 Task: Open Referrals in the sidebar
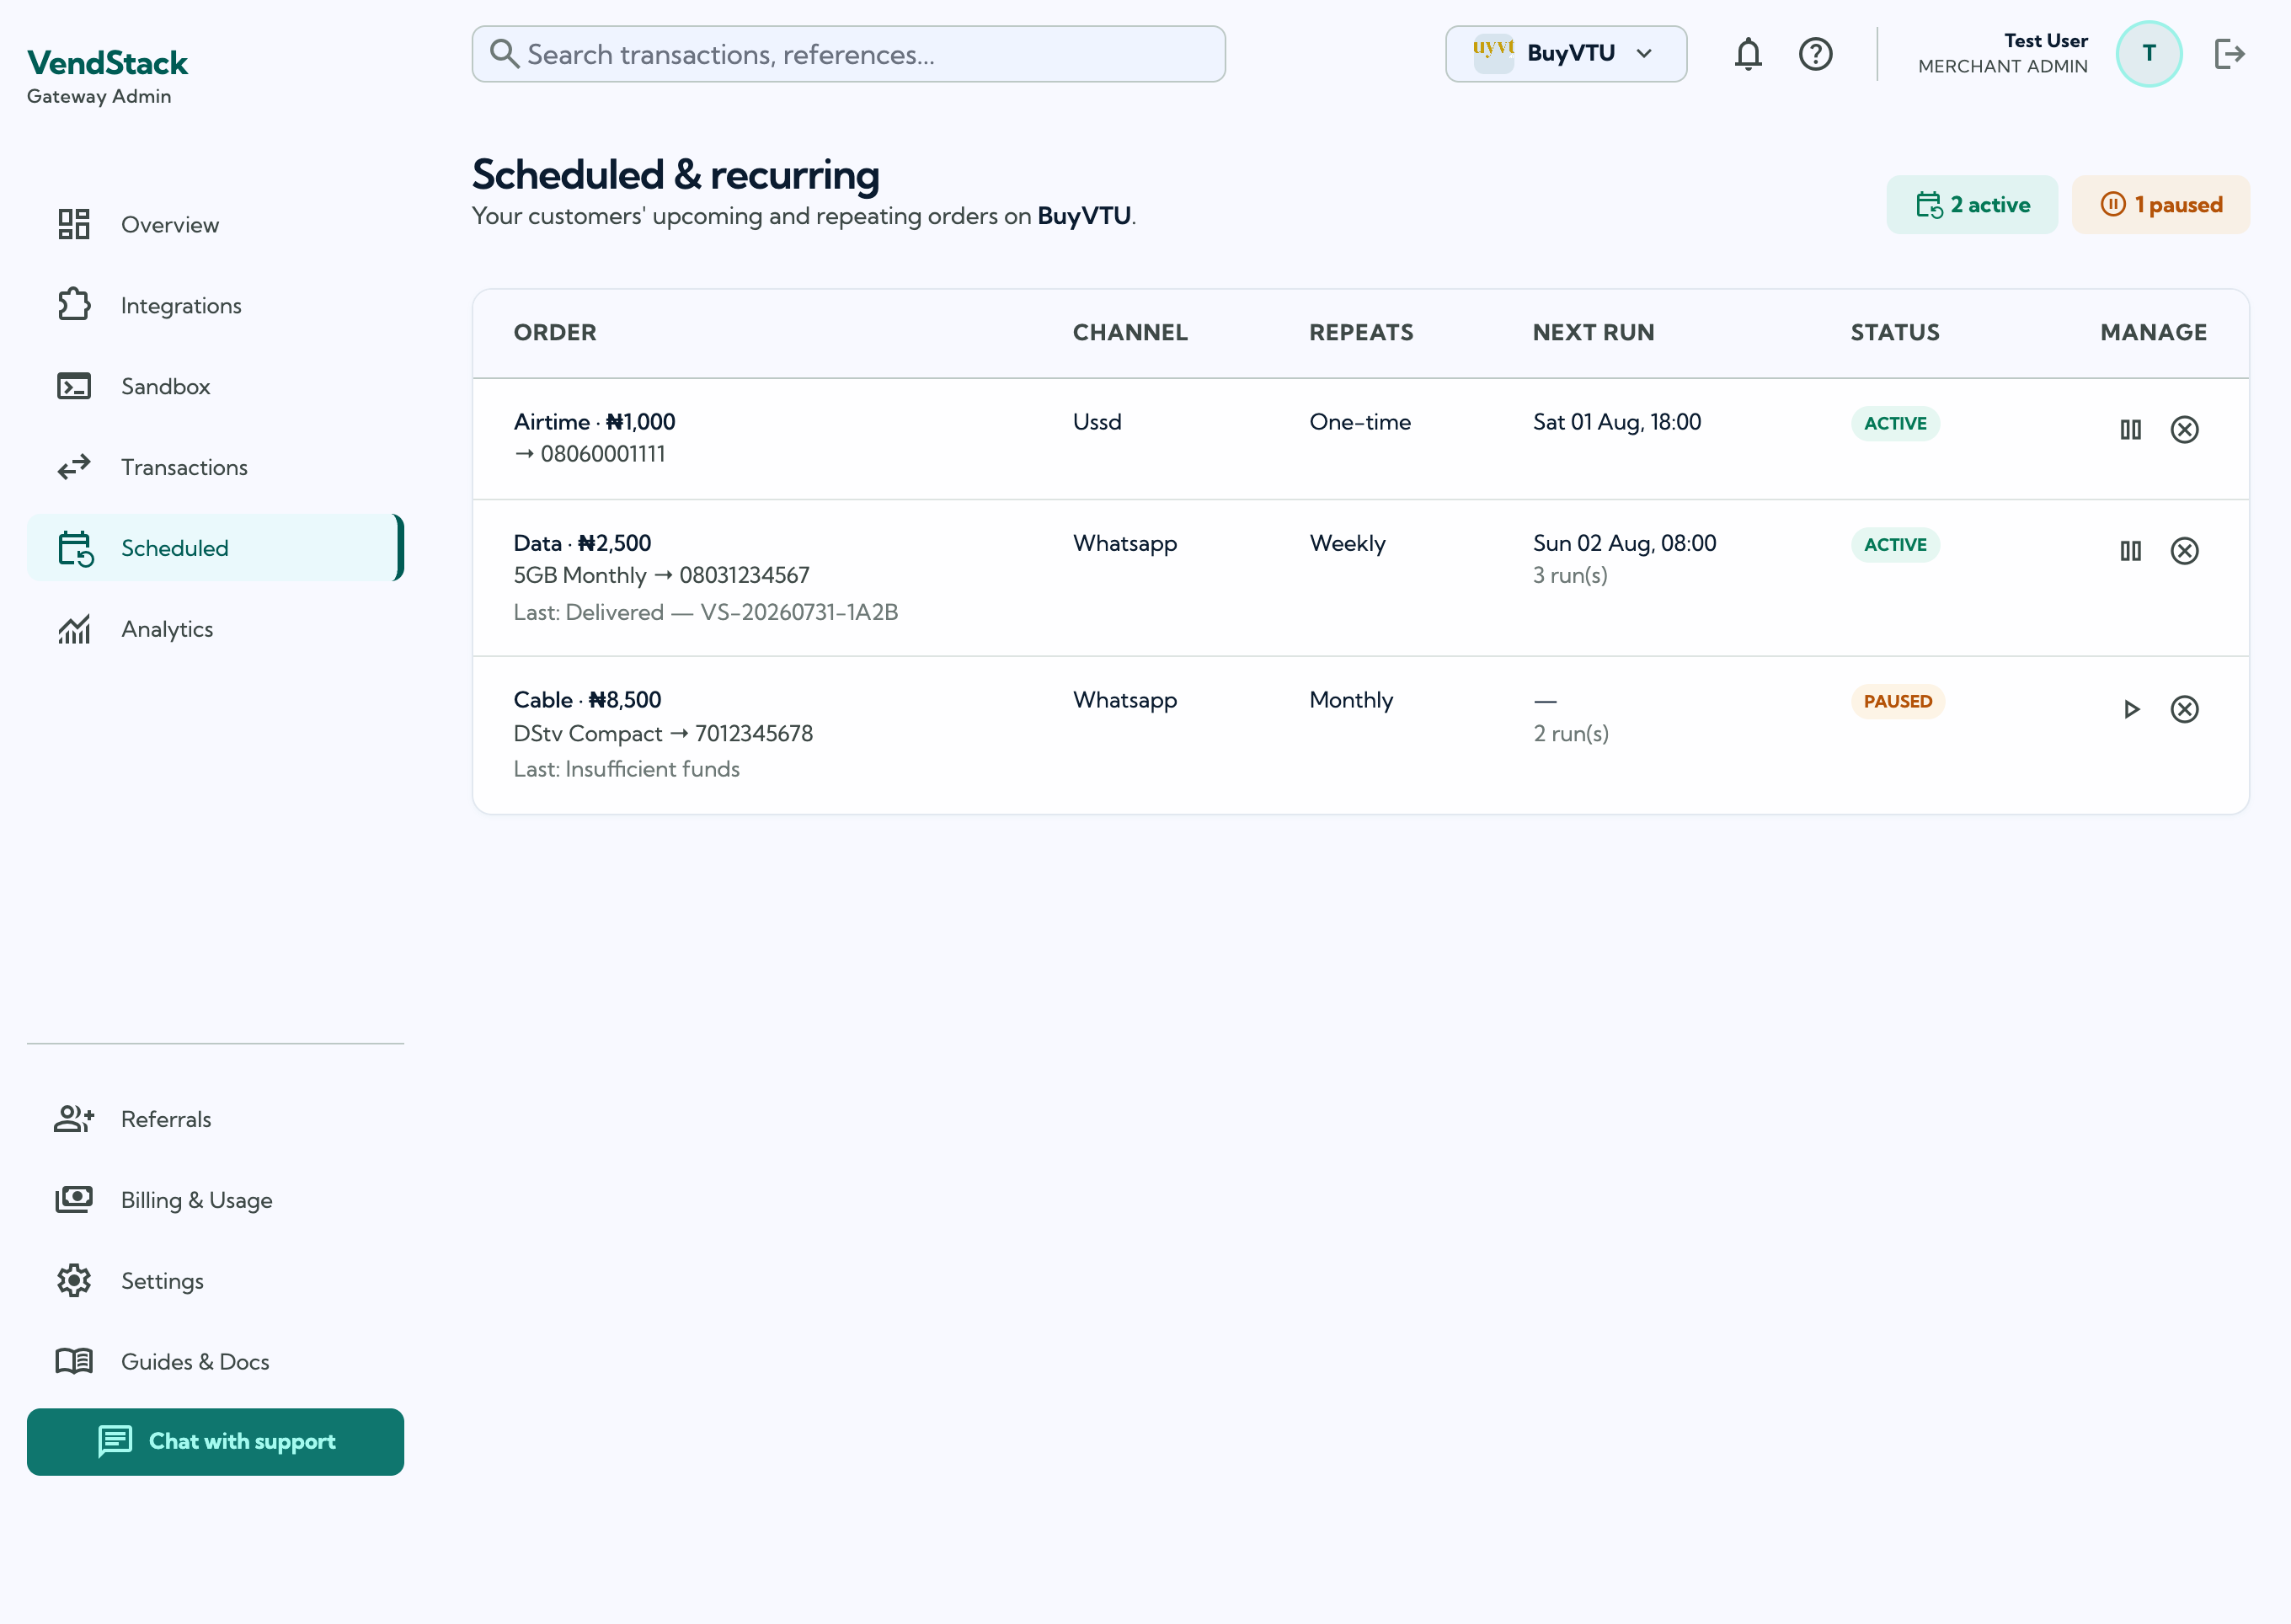(215, 1119)
